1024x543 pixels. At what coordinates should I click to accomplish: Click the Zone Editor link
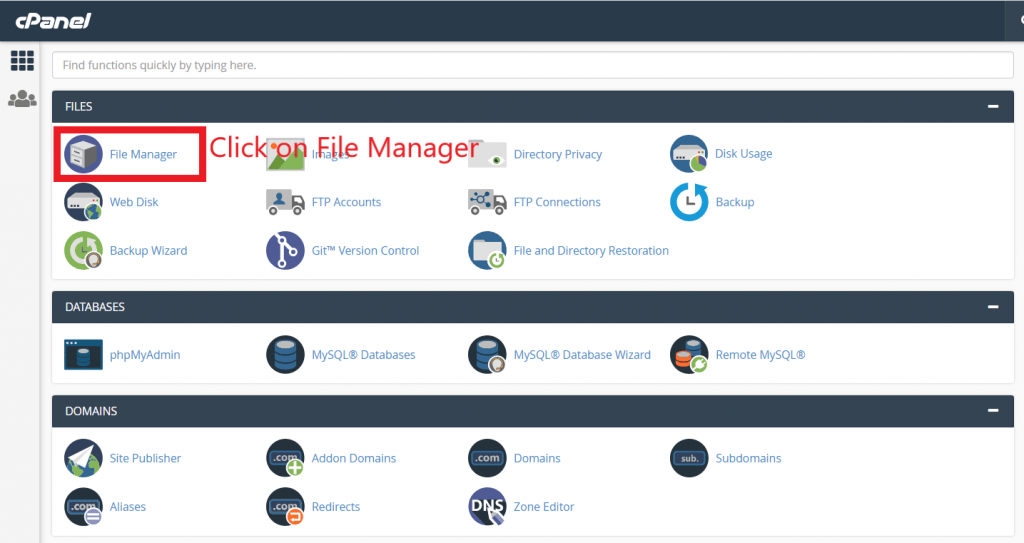tap(544, 506)
